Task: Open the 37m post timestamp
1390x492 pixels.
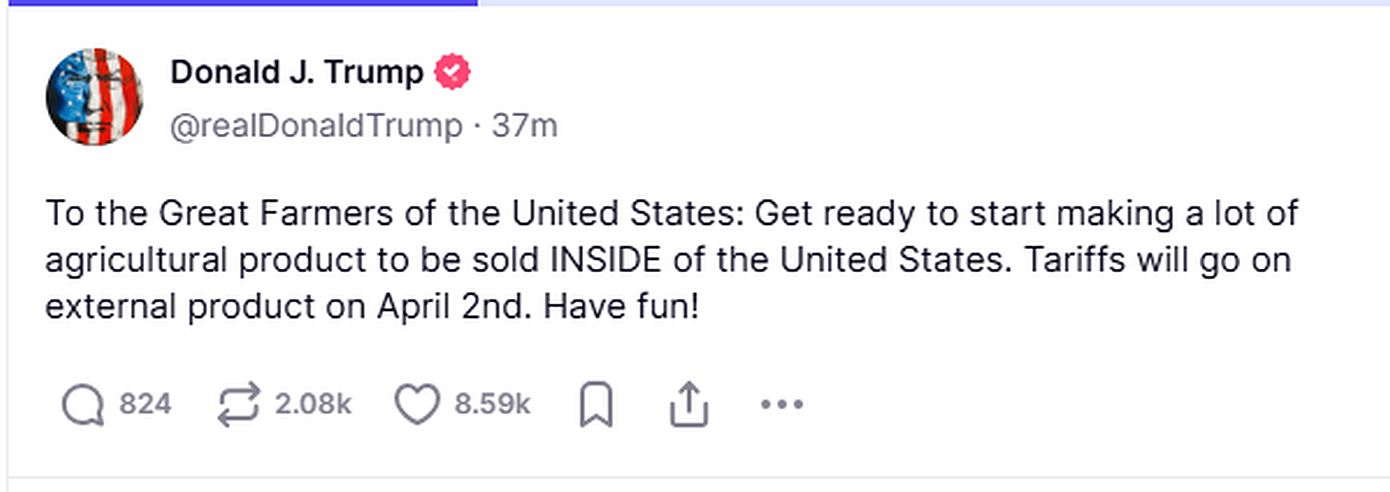Action: 525,127
